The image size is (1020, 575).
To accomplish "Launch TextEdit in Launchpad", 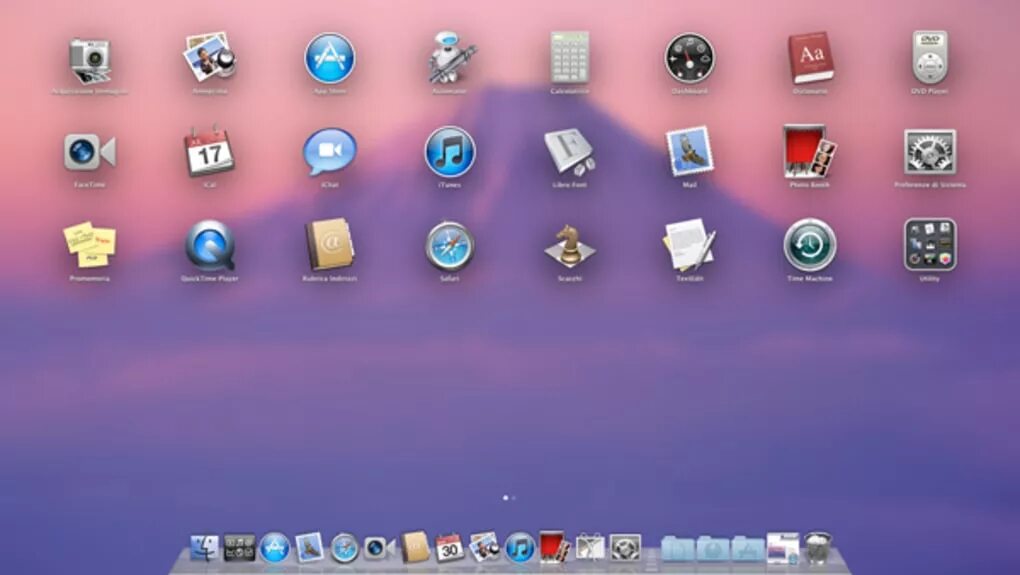I will [x=690, y=245].
